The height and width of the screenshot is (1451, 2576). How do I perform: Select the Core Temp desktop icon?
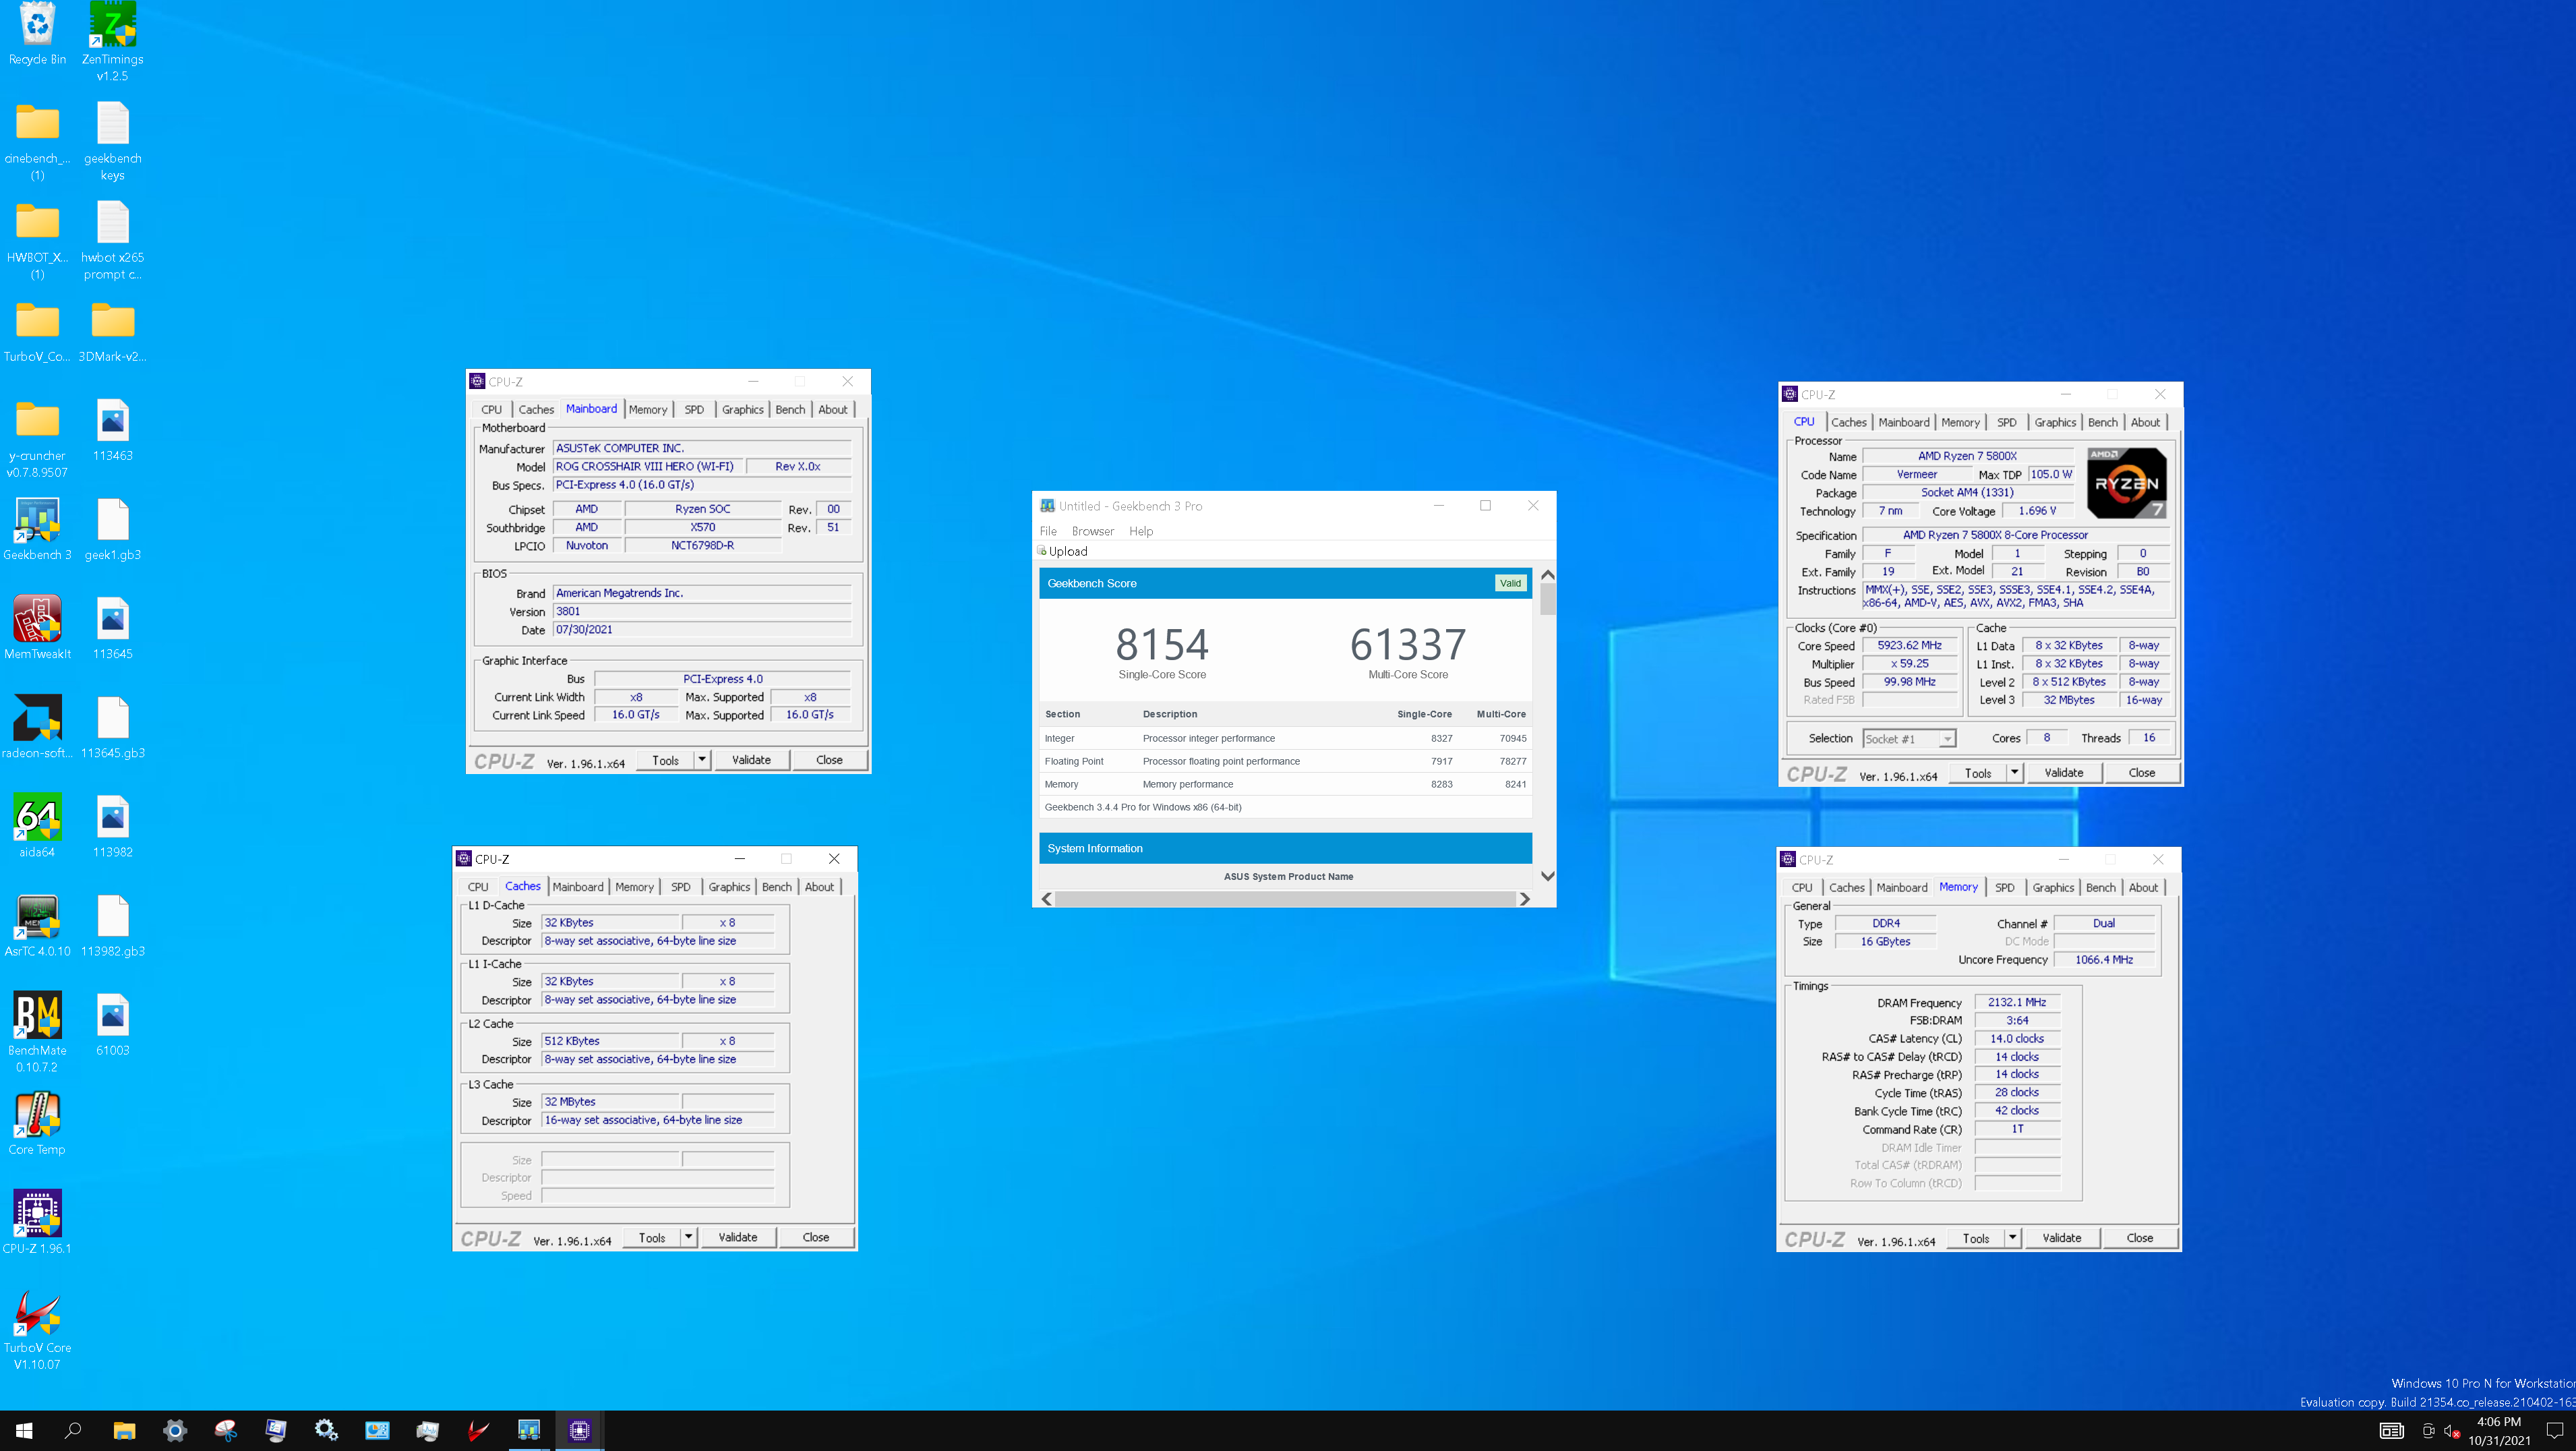pyautogui.click(x=37, y=1124)
